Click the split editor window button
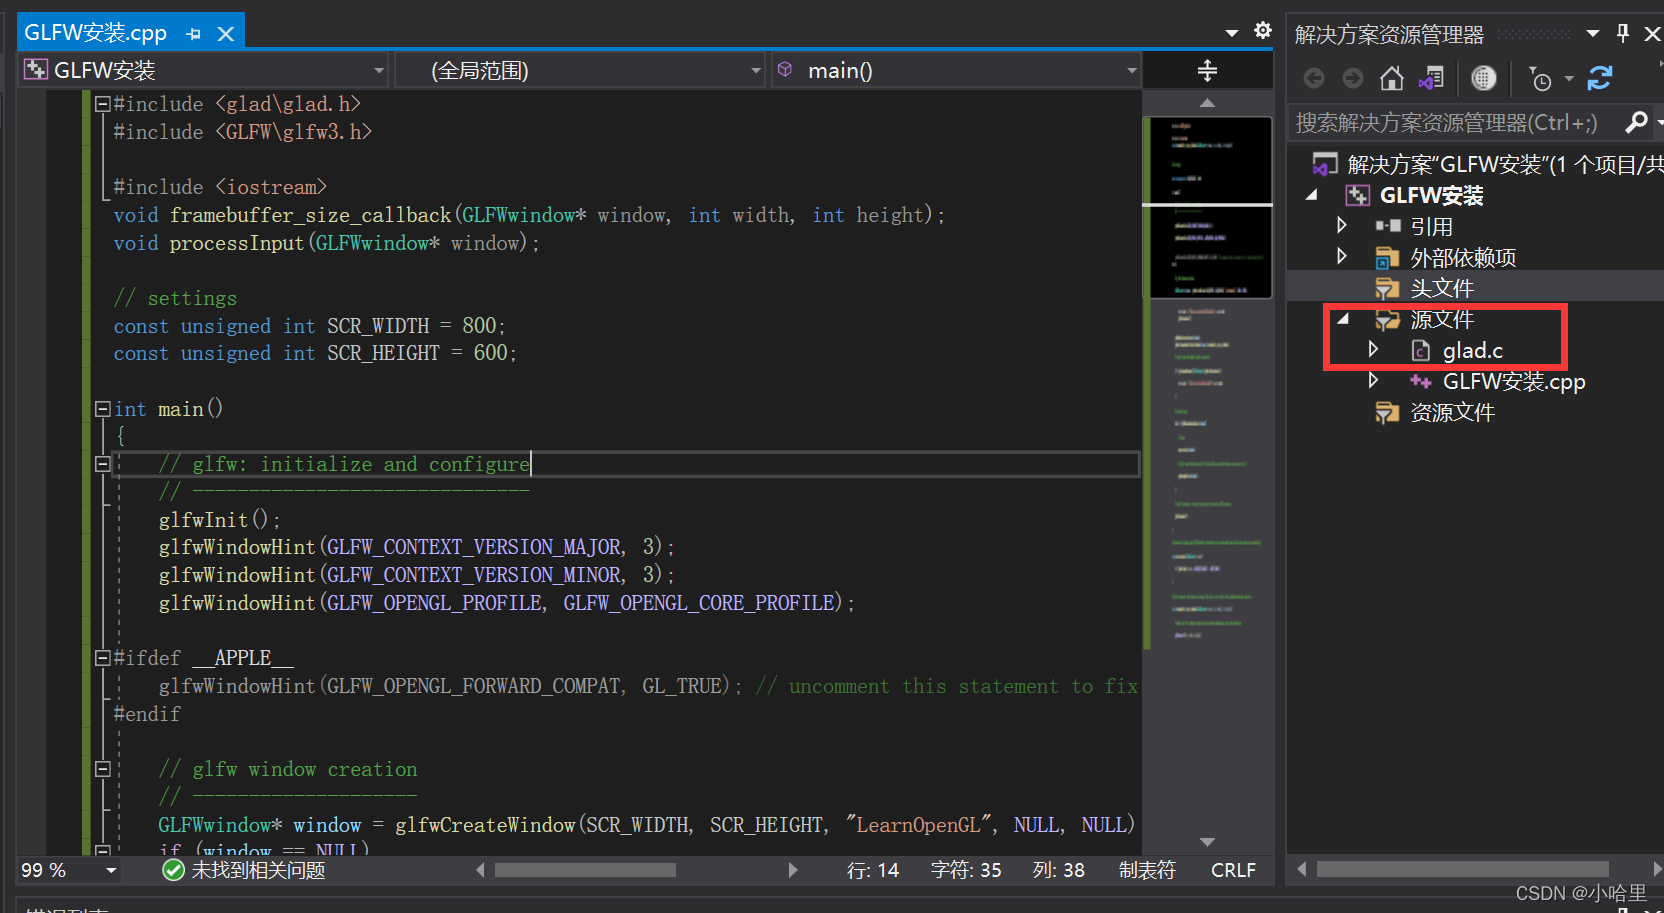1664x913 pixels. pyautogui.click(x=1207, y=70)
